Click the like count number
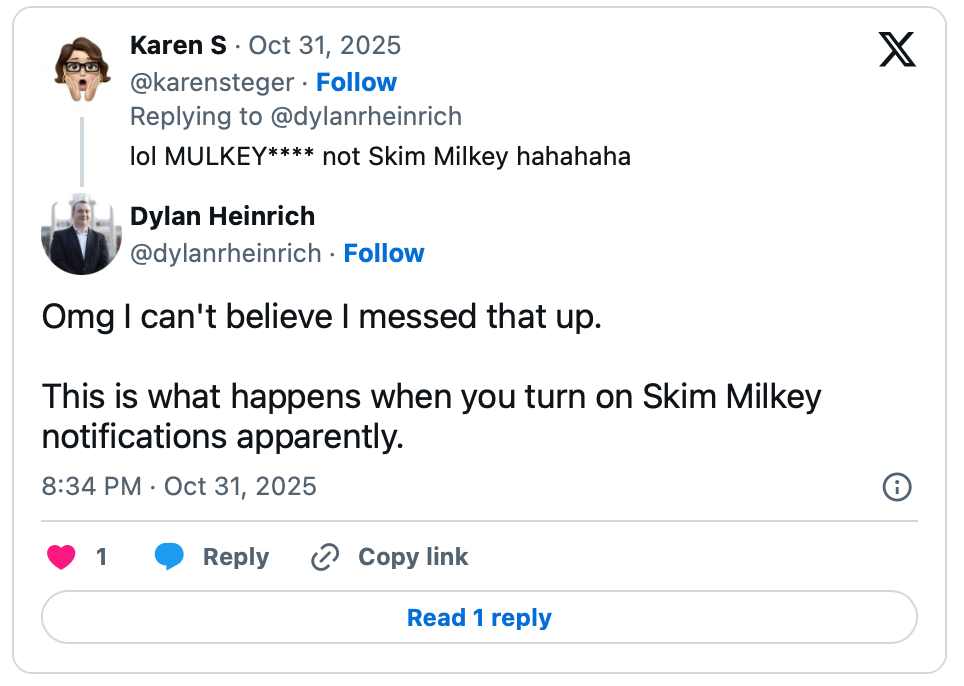The height and width of the screenshot is (686, 964). pos(101,557)
